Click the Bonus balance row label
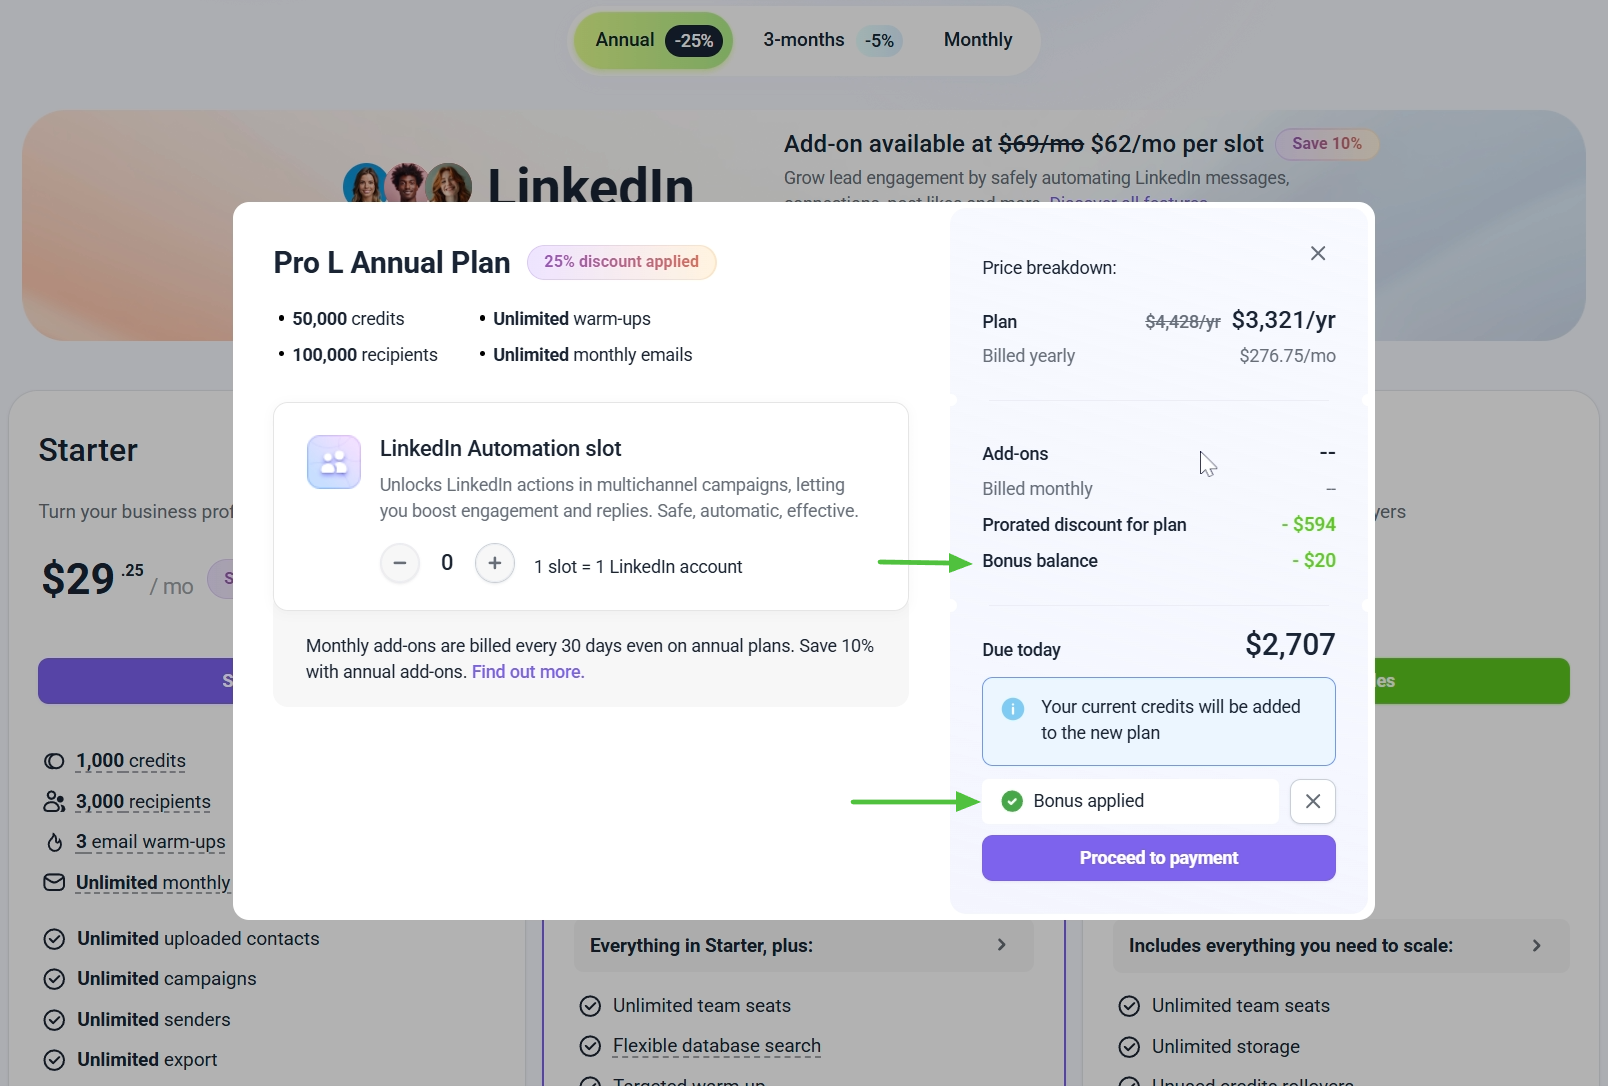Image resolution: width=1608 pixels, height=1086 pixels. [1040, 561]
